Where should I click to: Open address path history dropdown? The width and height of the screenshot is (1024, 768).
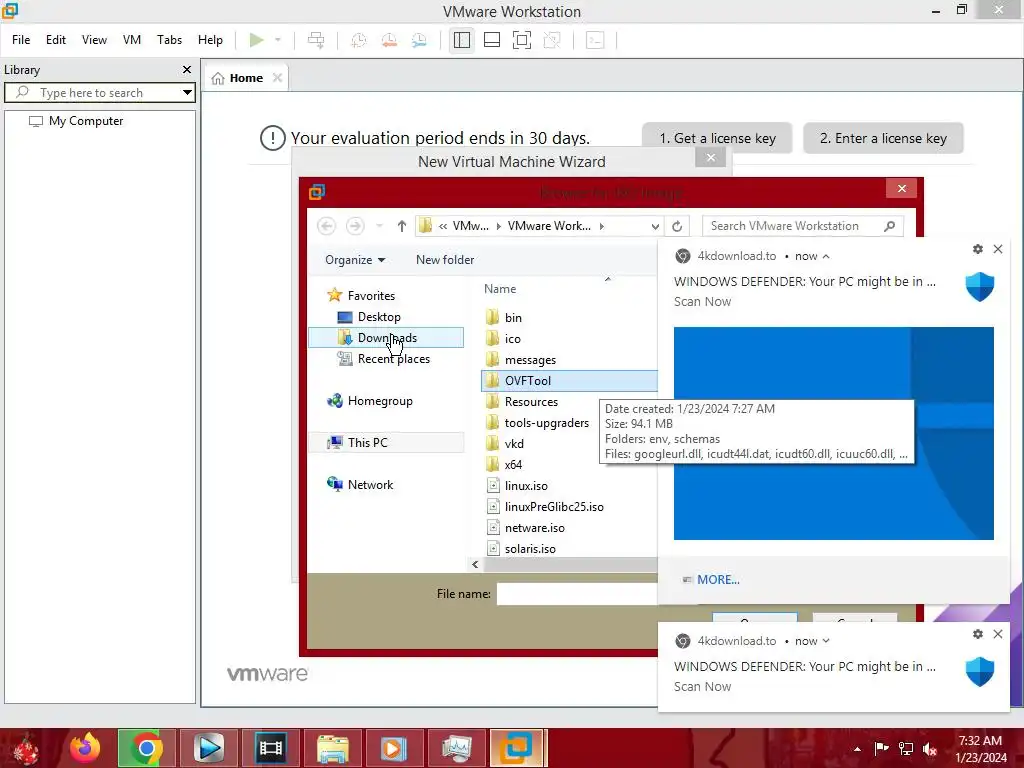tap(655, 226)
